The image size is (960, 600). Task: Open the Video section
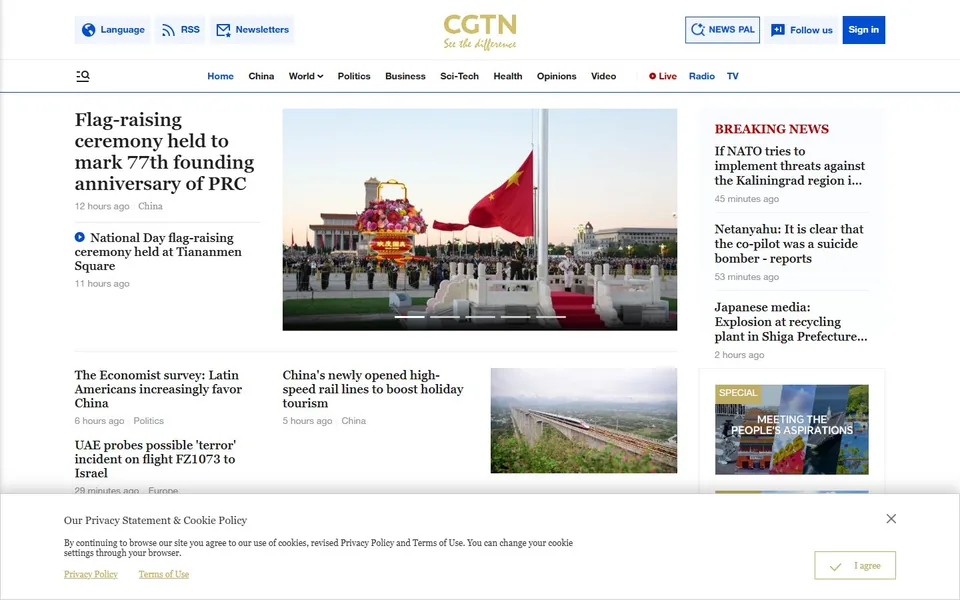(x=603, y=76)
